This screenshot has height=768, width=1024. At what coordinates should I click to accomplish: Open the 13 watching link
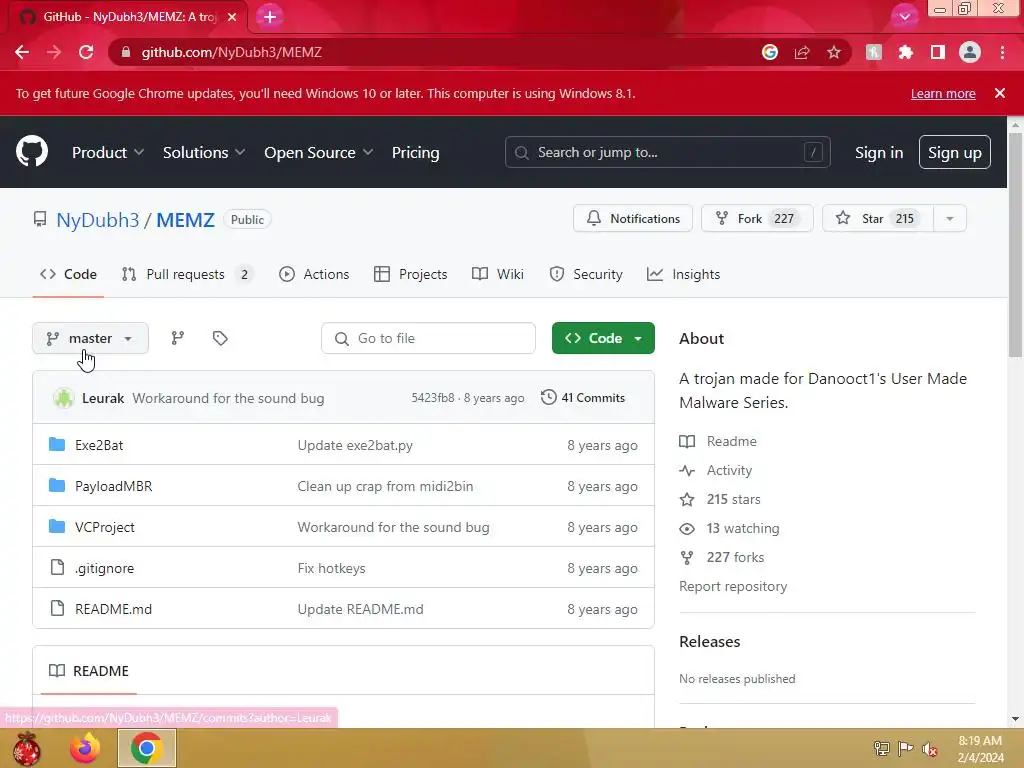[x=743, y=528]
